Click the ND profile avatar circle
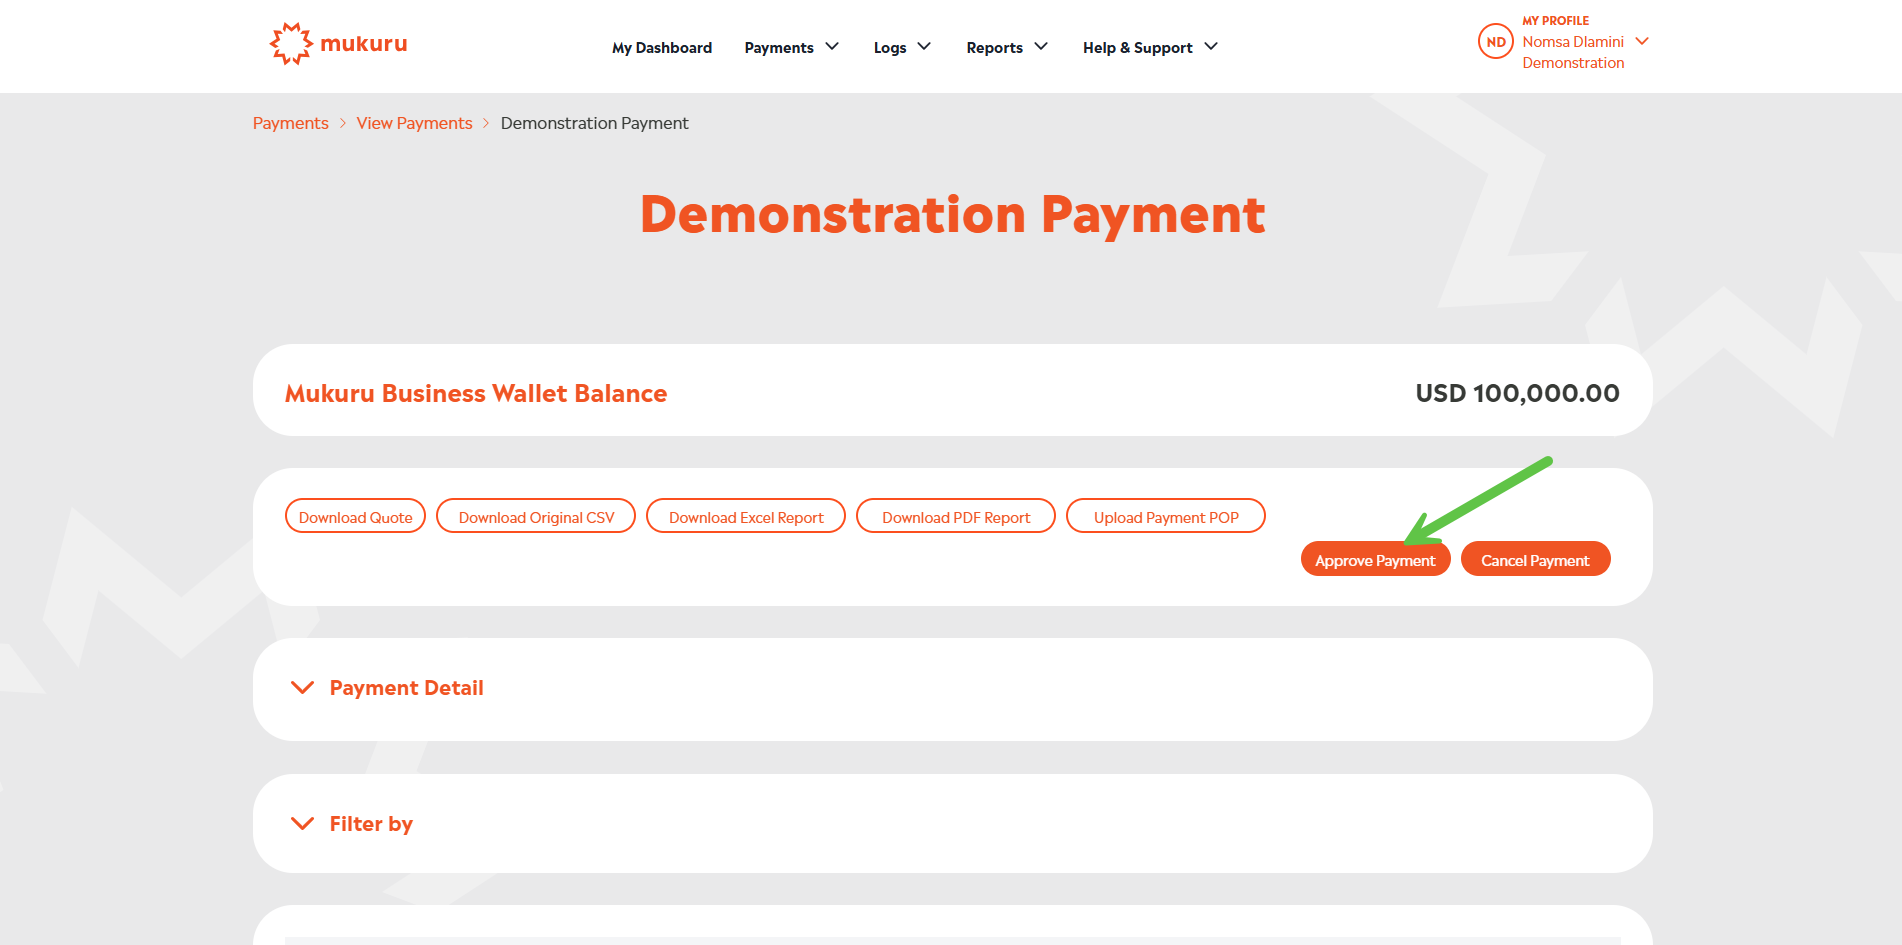Image resolution: width=1902 pixels, height=945 pixels. pos(1495,42)
